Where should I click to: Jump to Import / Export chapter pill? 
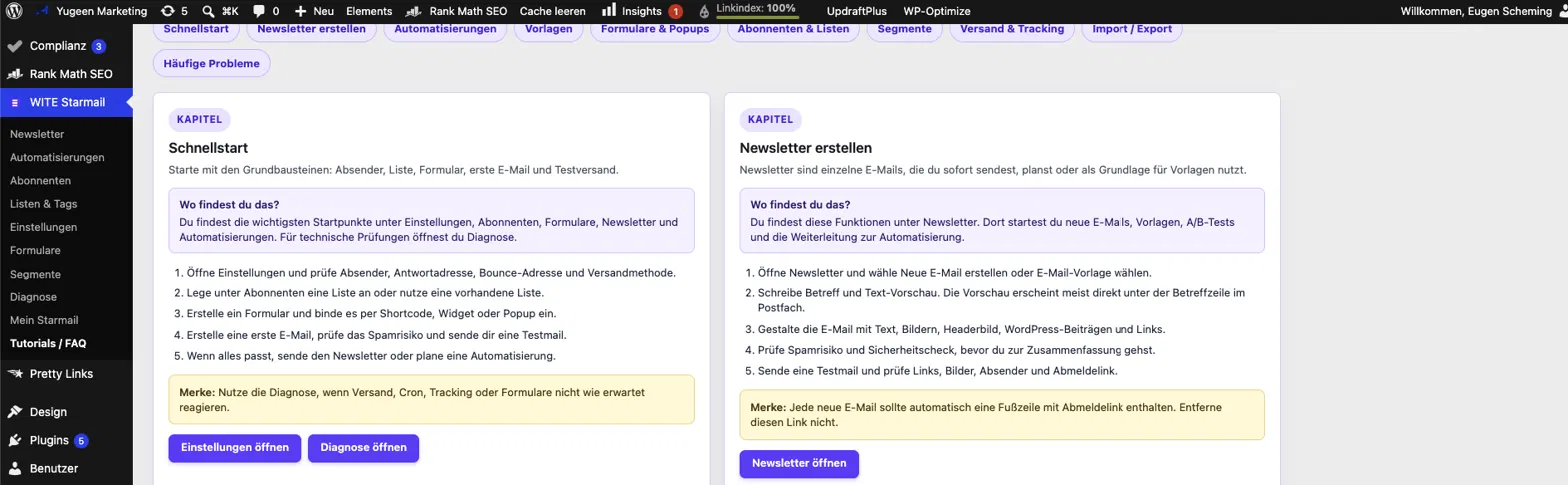click(1132, 29)
